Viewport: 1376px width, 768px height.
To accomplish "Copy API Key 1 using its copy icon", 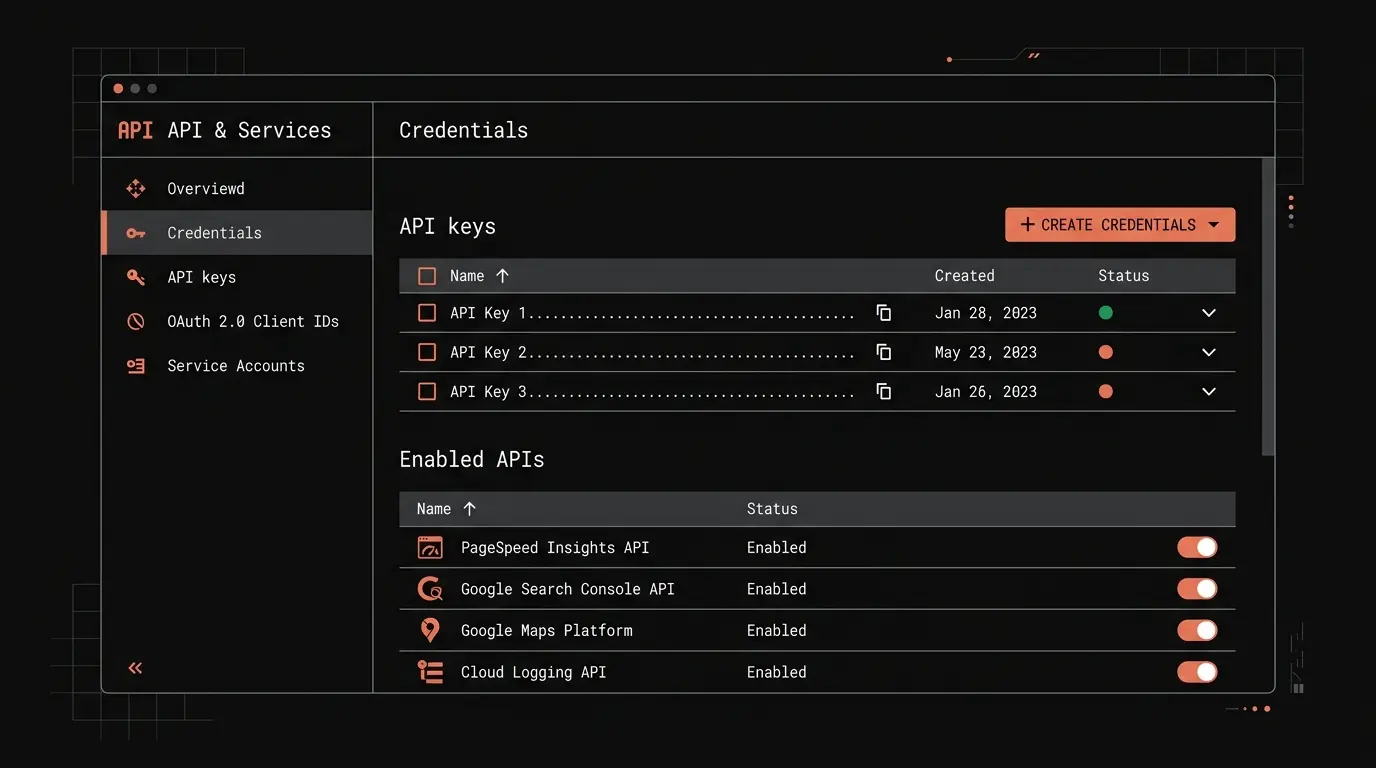I will [883, 312].
